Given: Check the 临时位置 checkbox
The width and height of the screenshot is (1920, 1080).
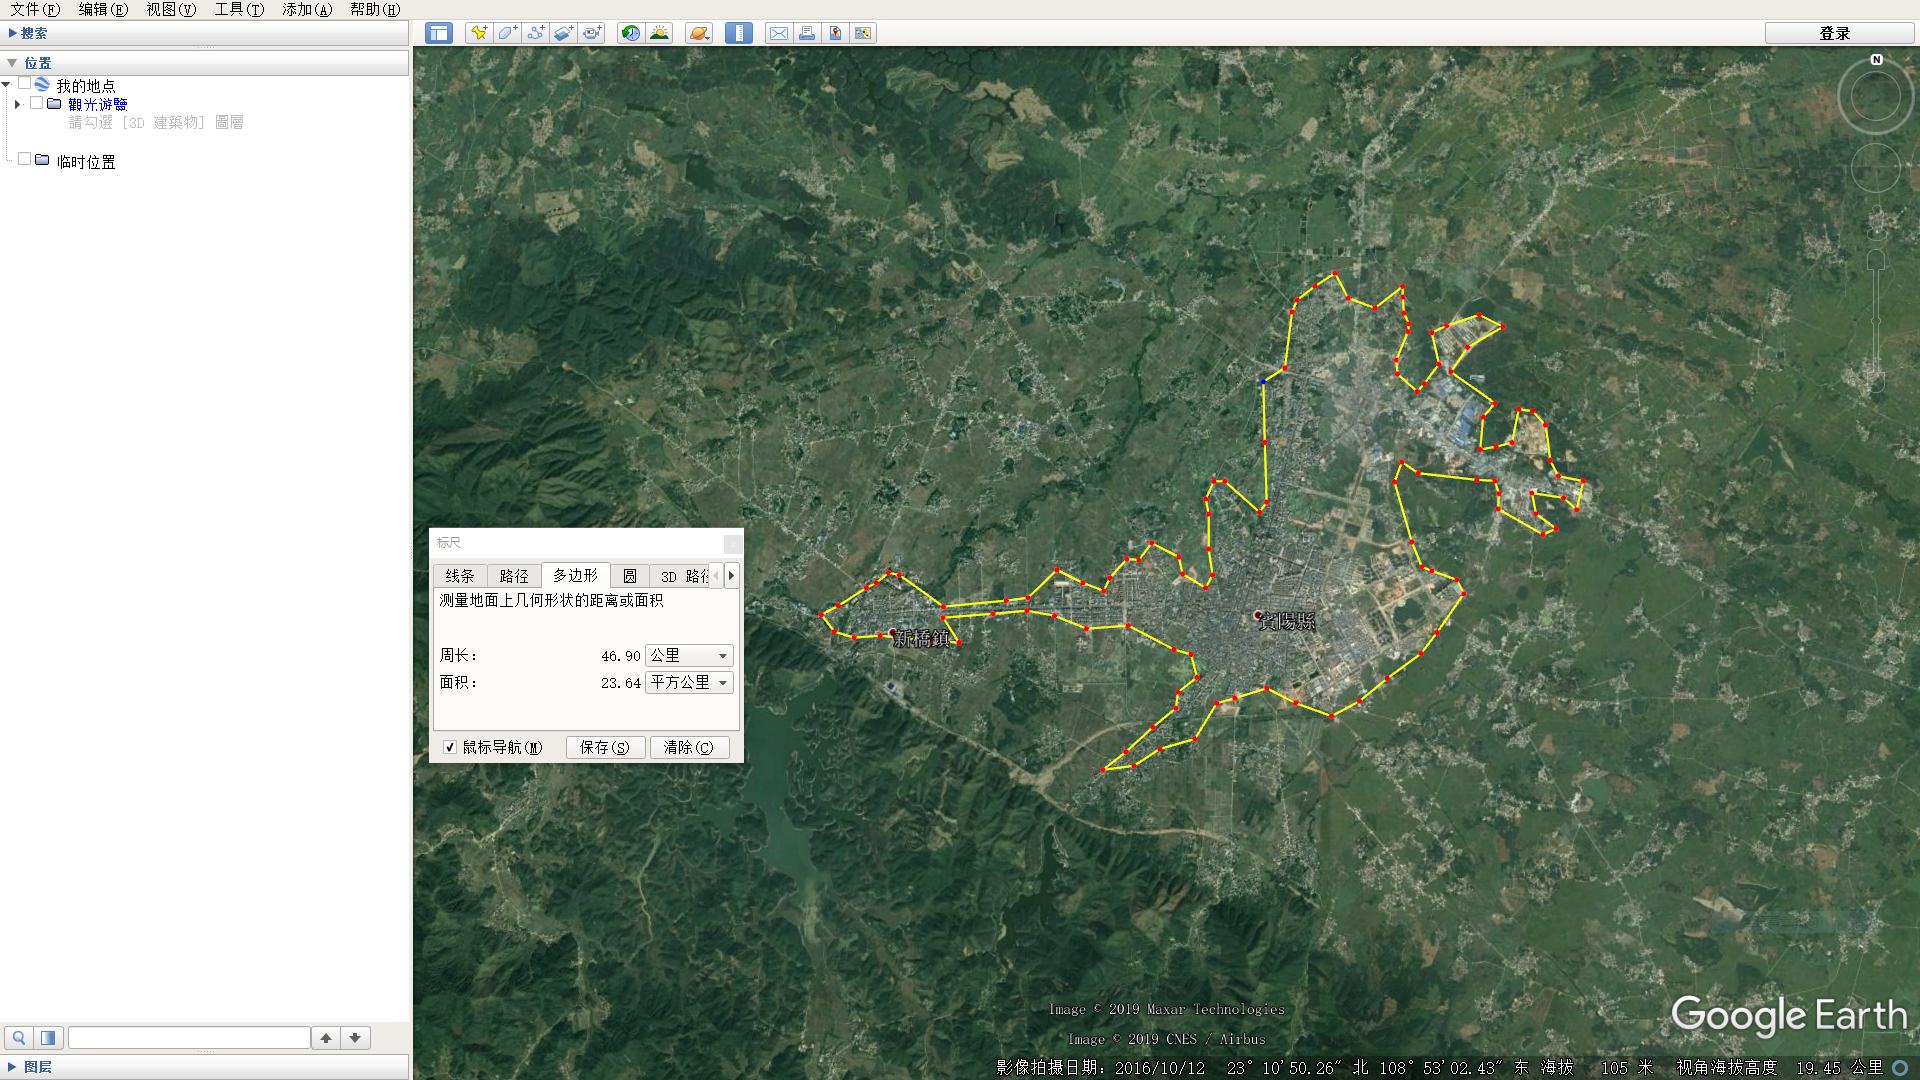Looking at the screenshot, I should click(25, 160).
